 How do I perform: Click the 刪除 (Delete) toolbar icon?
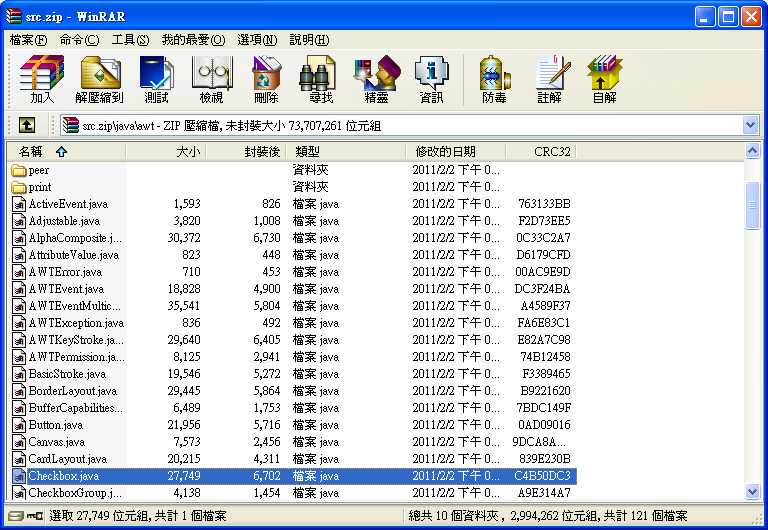(266, 79)
